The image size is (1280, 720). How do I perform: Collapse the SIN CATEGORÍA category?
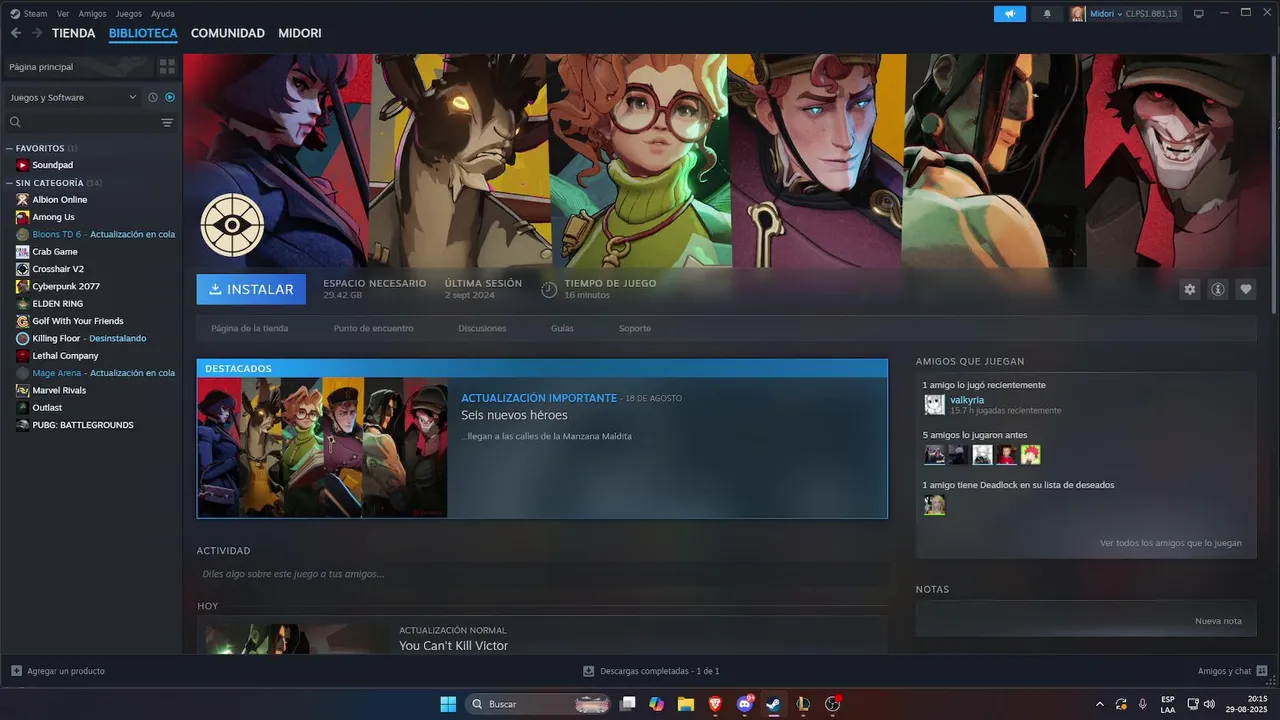[x=10, y=183]
